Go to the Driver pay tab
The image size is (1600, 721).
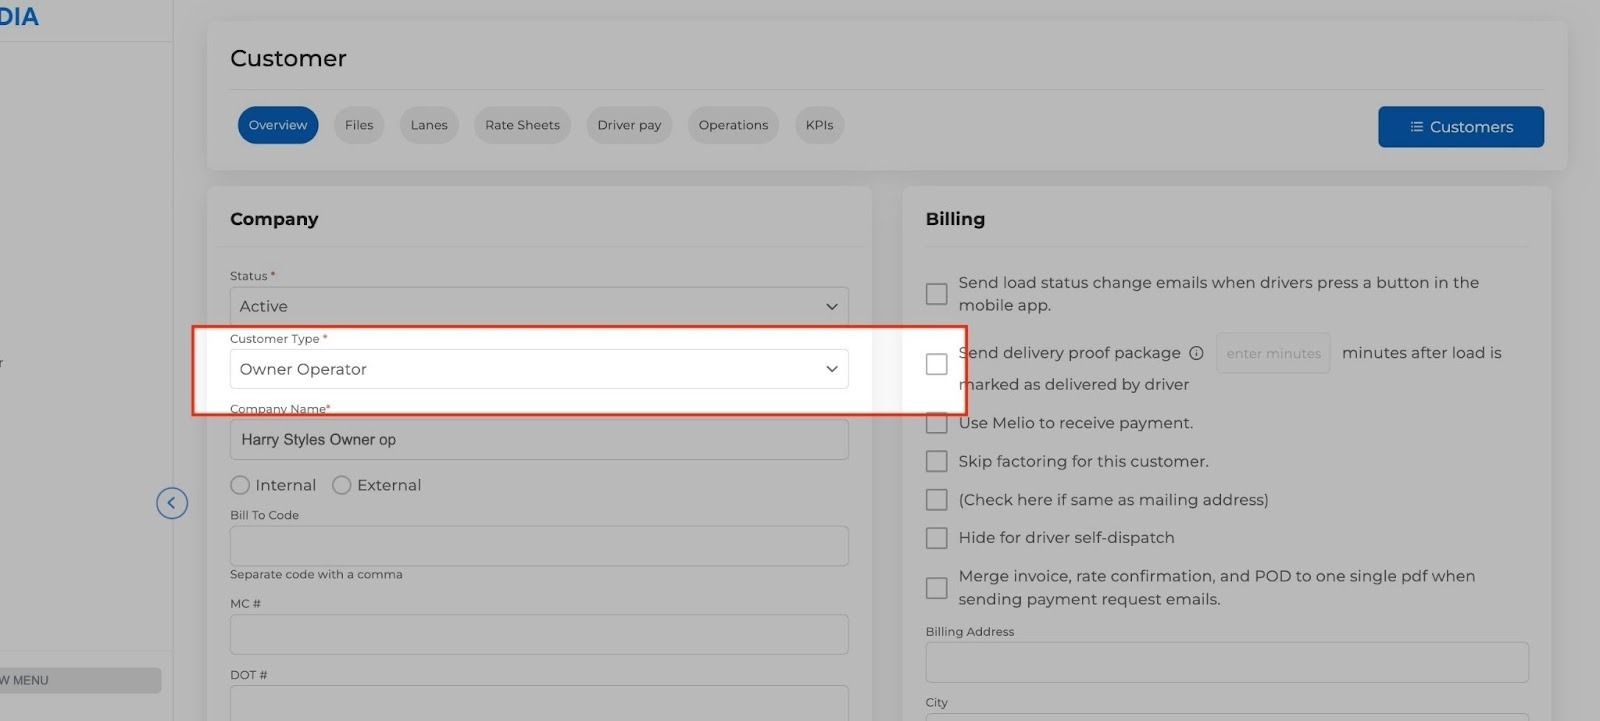(629, 125)
